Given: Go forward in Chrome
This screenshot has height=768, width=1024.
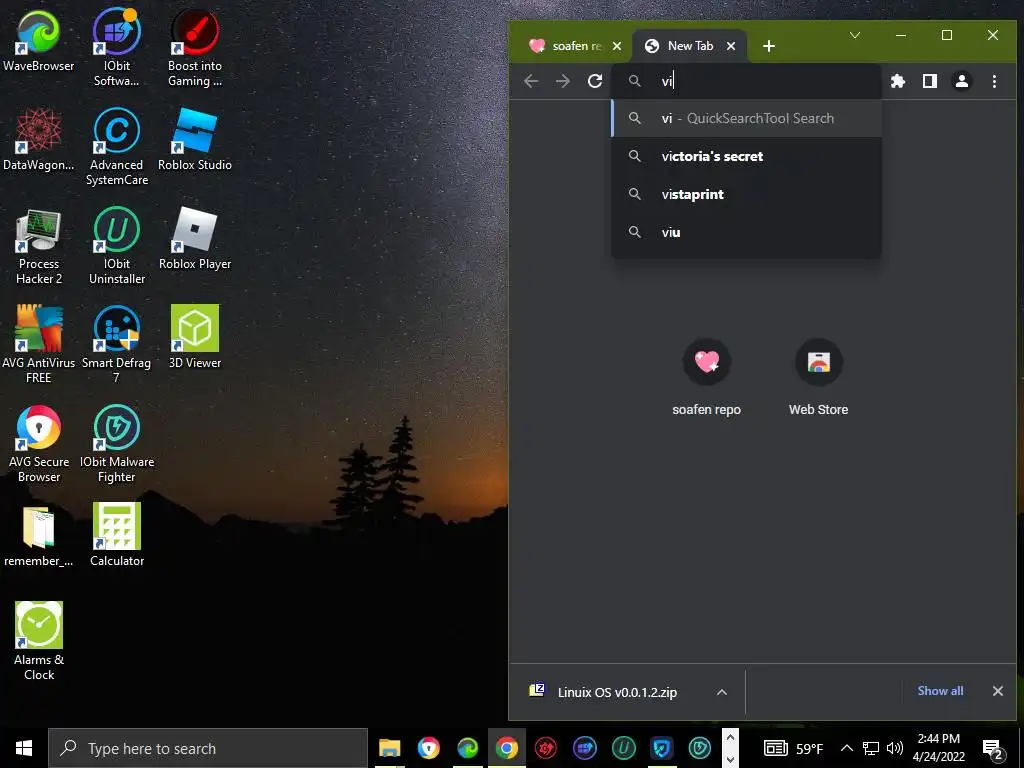Looking at the screenshot, I should click(563, 81).
